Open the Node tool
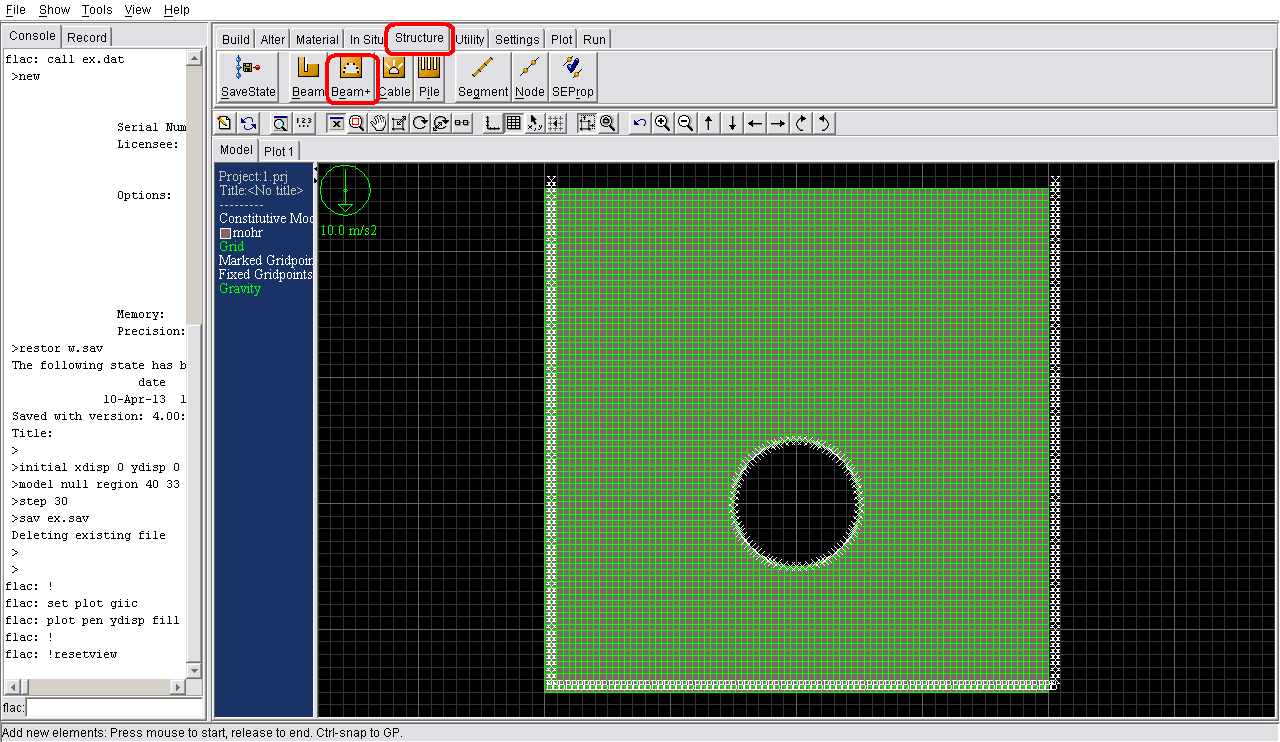The width and height of the screenshot is (1280, 742). (530, 77)
